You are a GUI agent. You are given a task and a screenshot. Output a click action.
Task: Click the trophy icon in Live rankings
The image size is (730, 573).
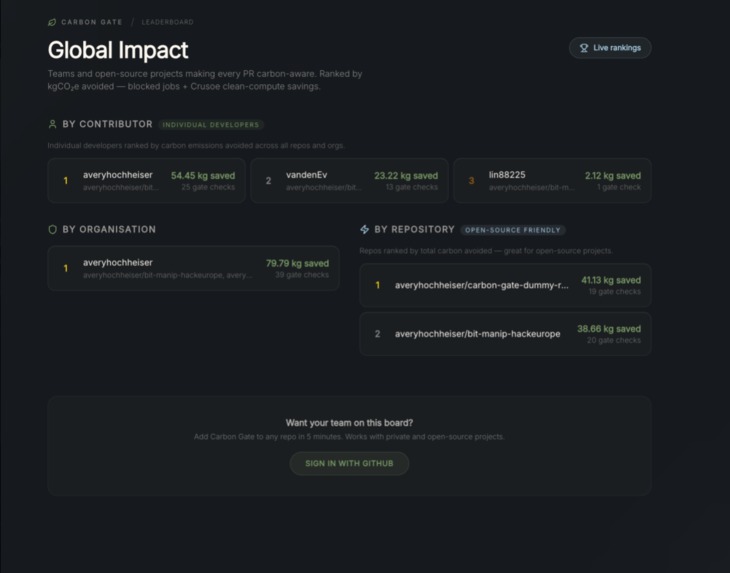tap(584, 48)
